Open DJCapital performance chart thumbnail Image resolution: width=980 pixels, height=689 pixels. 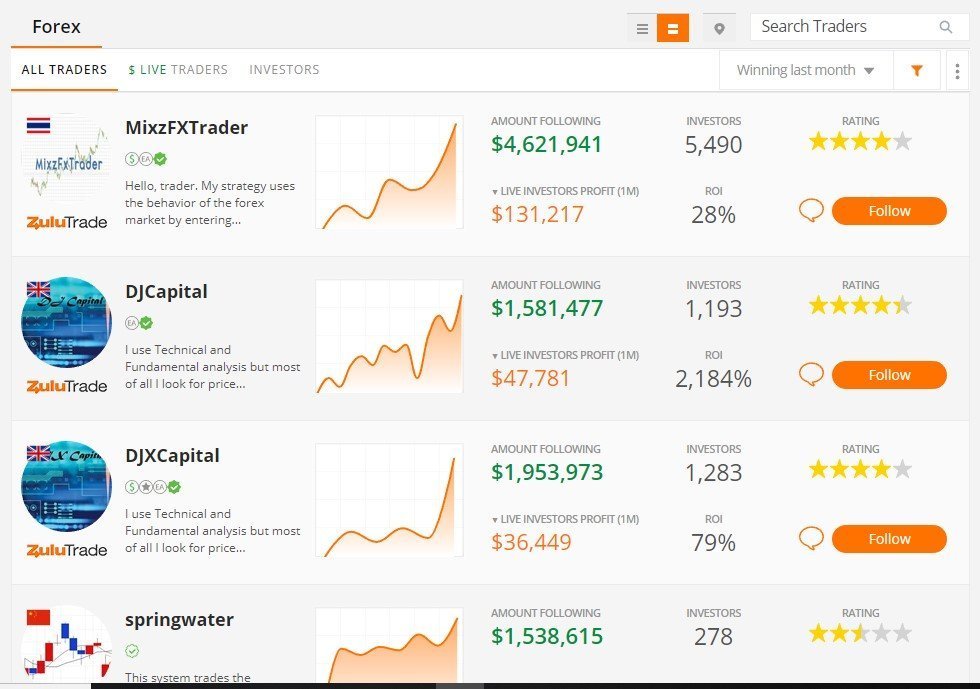[389, 336]
